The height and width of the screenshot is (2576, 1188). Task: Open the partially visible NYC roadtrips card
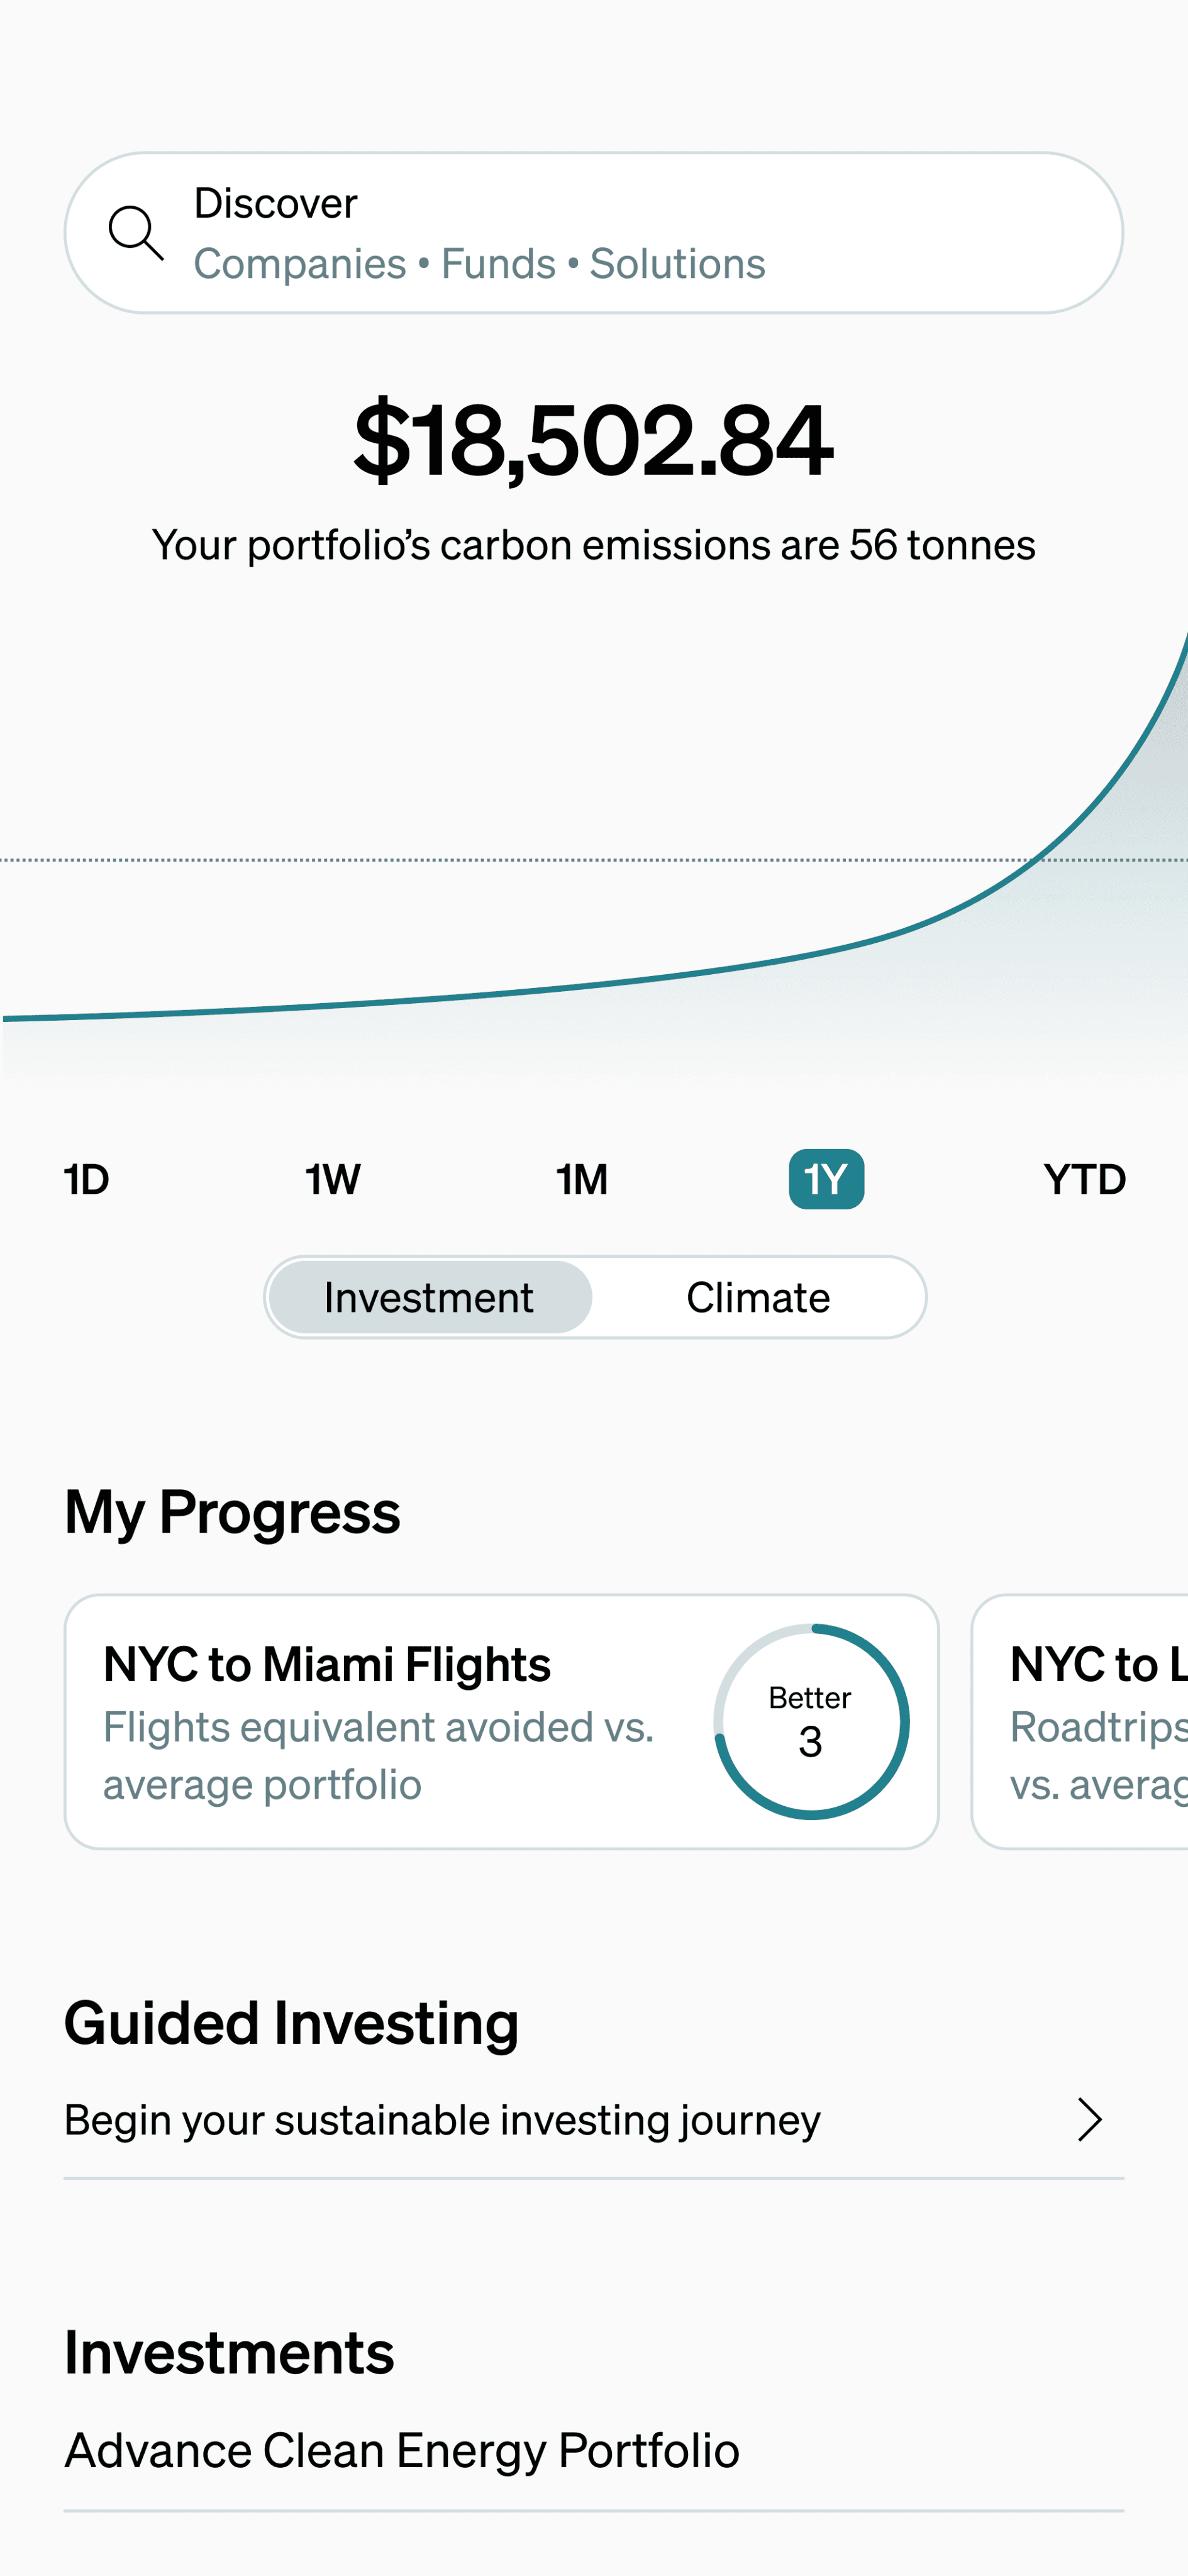click(1080, 1721)
